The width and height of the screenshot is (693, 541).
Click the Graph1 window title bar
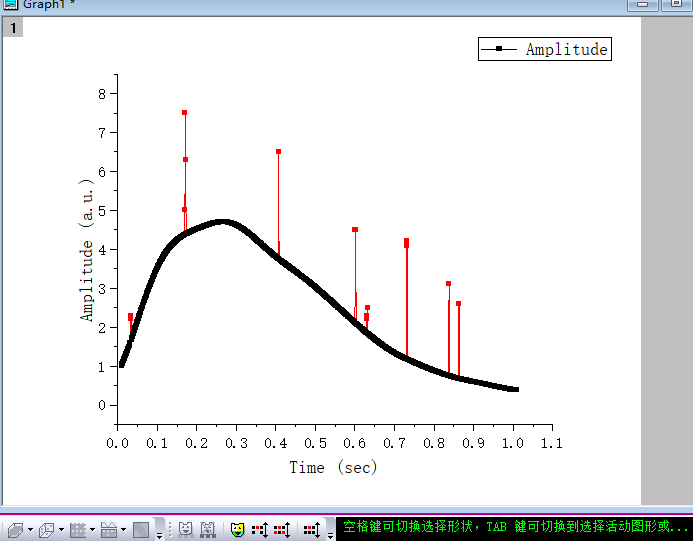tap(300, 5)
